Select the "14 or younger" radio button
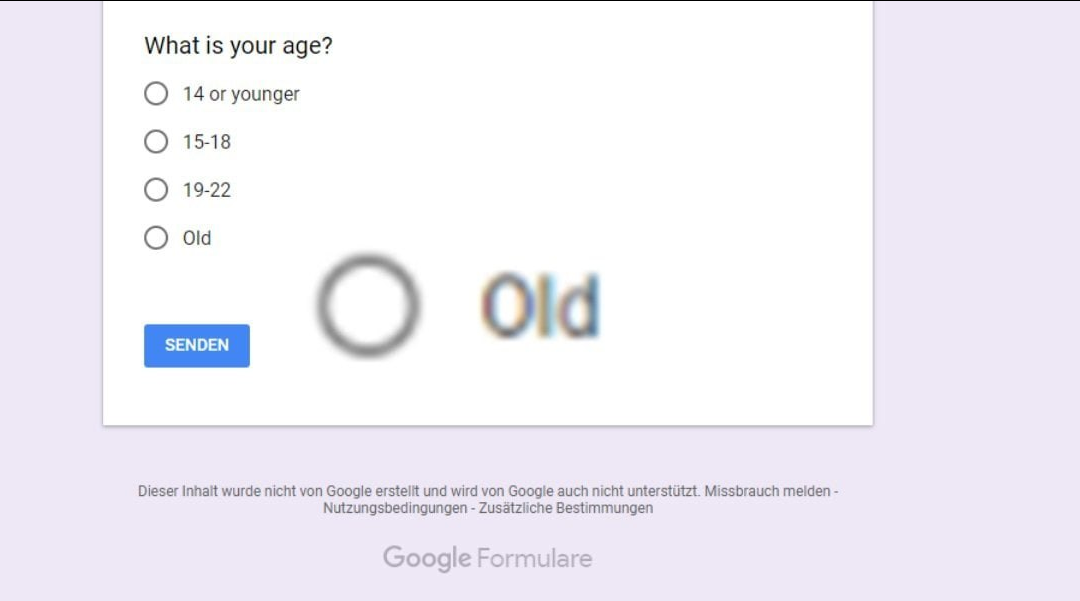 pyautogui.click(x=156, y=94)
